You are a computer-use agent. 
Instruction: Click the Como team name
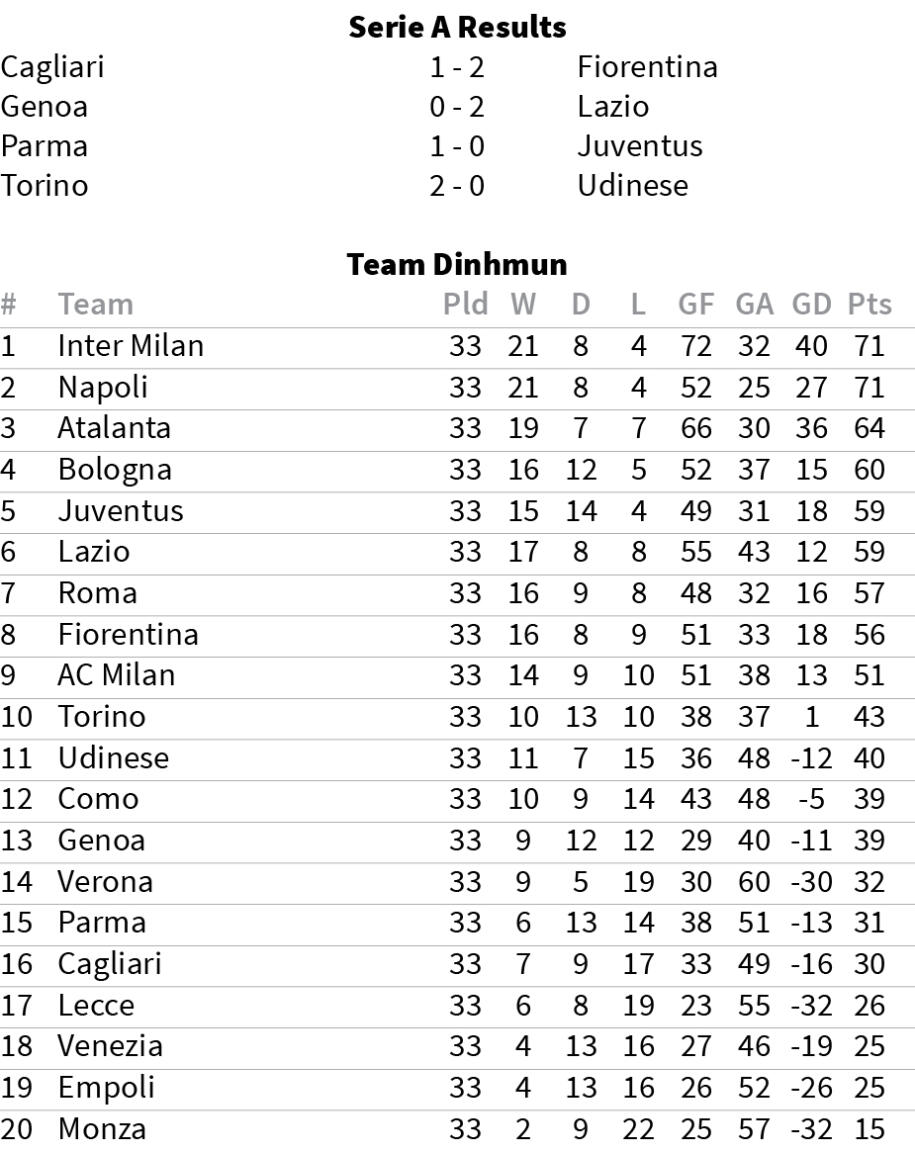click(x=98, y=799)
